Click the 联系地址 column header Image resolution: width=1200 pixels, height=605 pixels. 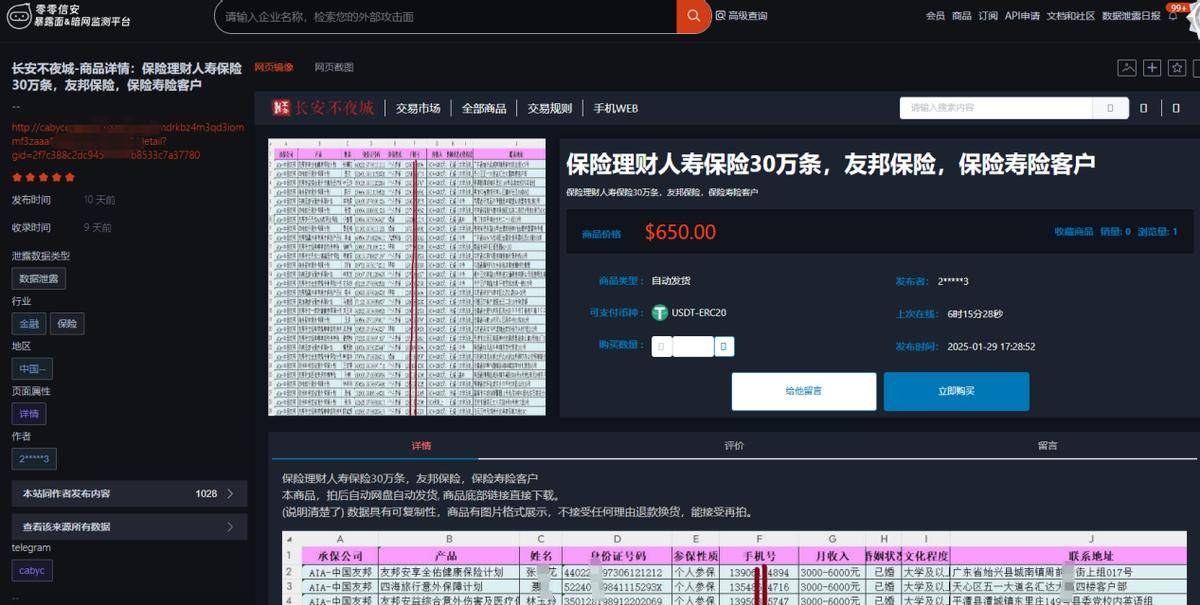[x=1092, y=555]
